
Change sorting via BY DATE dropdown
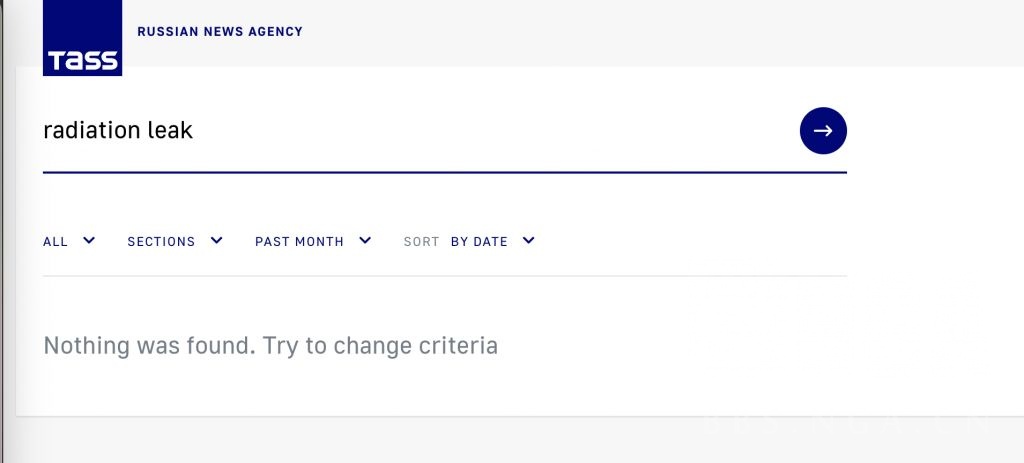click(479, 242)
